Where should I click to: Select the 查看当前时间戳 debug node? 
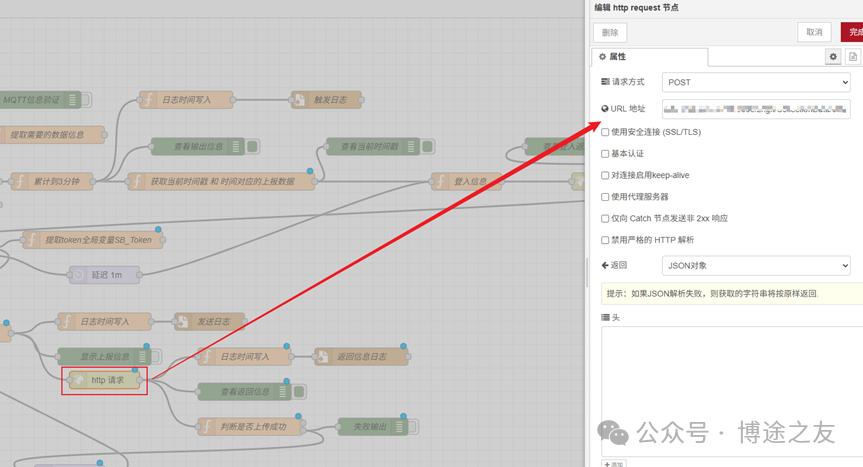click(373, 146)
